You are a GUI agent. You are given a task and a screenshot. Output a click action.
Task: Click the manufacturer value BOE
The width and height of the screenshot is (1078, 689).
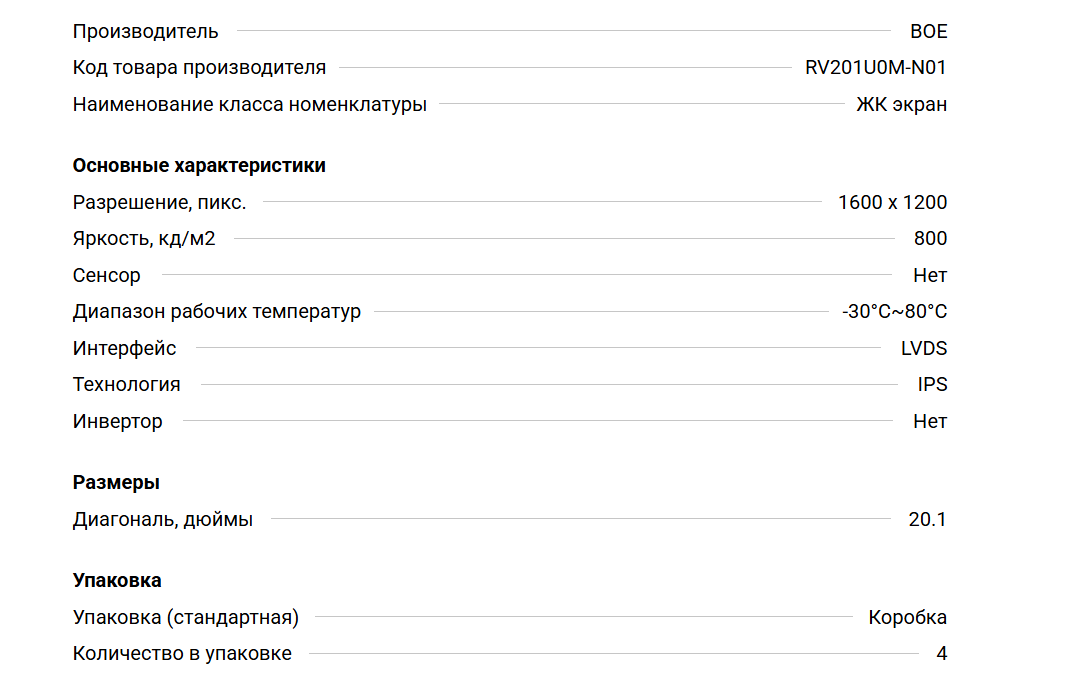[928, 31]
